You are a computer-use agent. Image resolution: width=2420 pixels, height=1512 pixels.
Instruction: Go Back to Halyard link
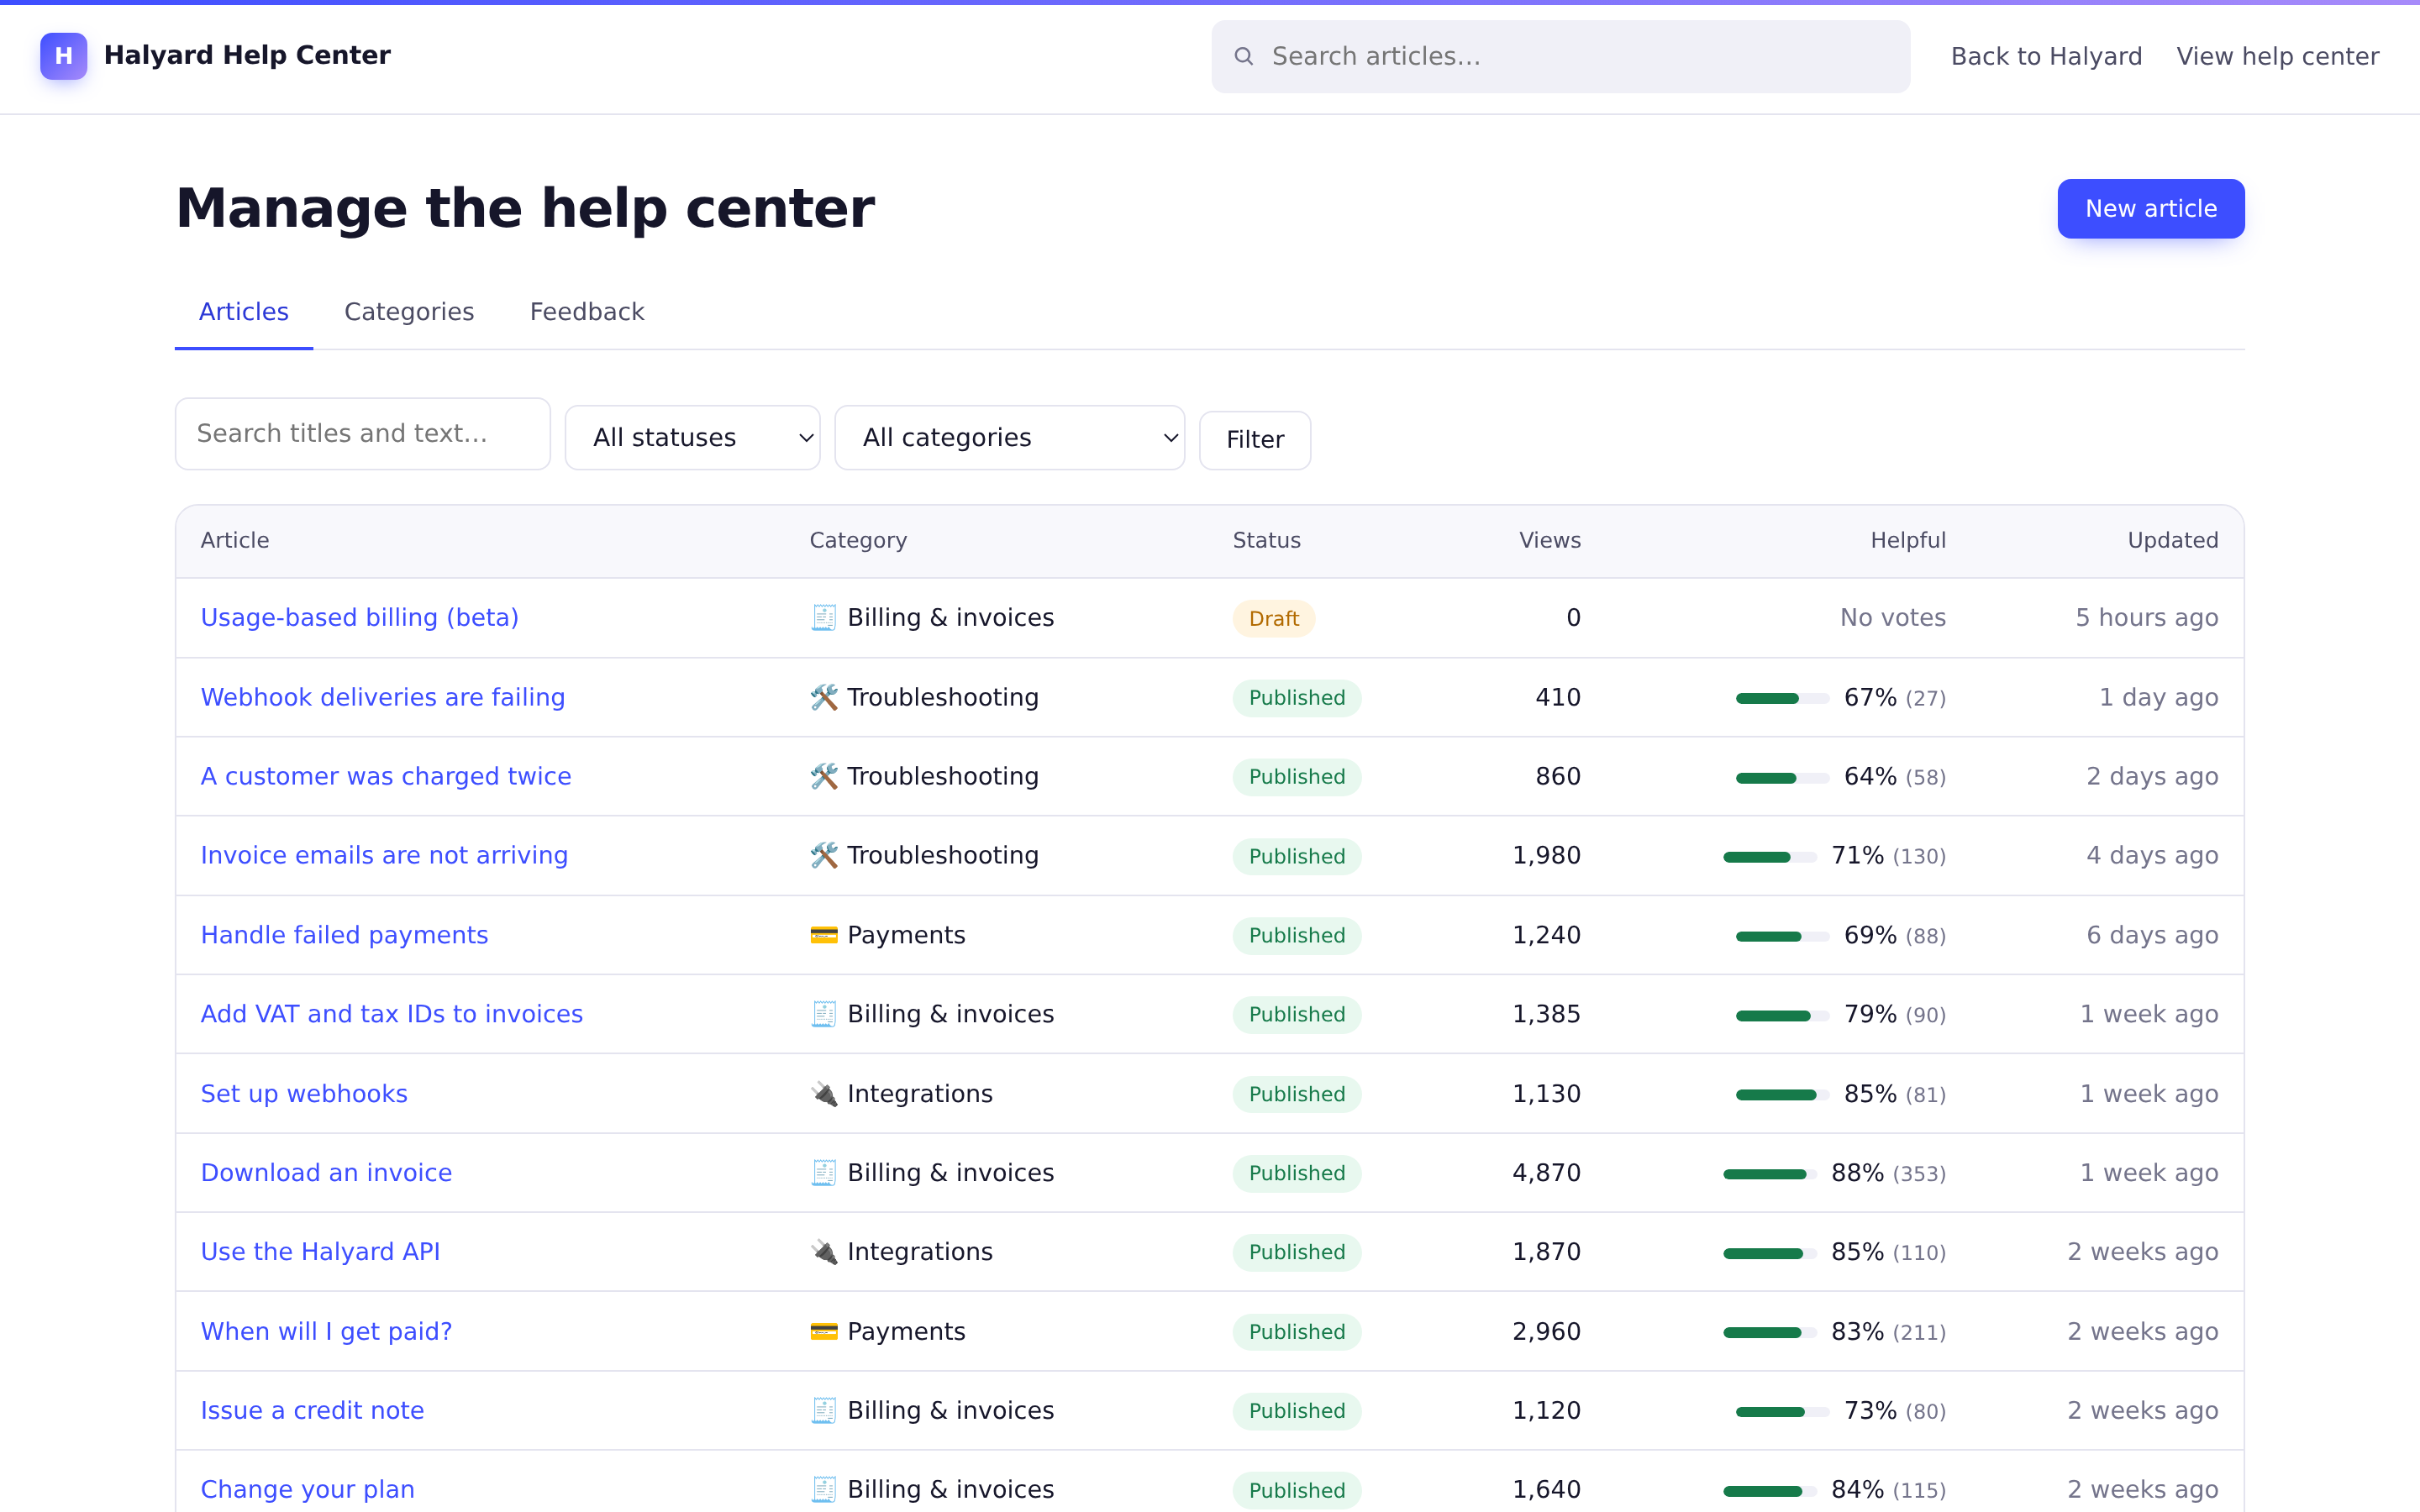[x=2046, y=56]
